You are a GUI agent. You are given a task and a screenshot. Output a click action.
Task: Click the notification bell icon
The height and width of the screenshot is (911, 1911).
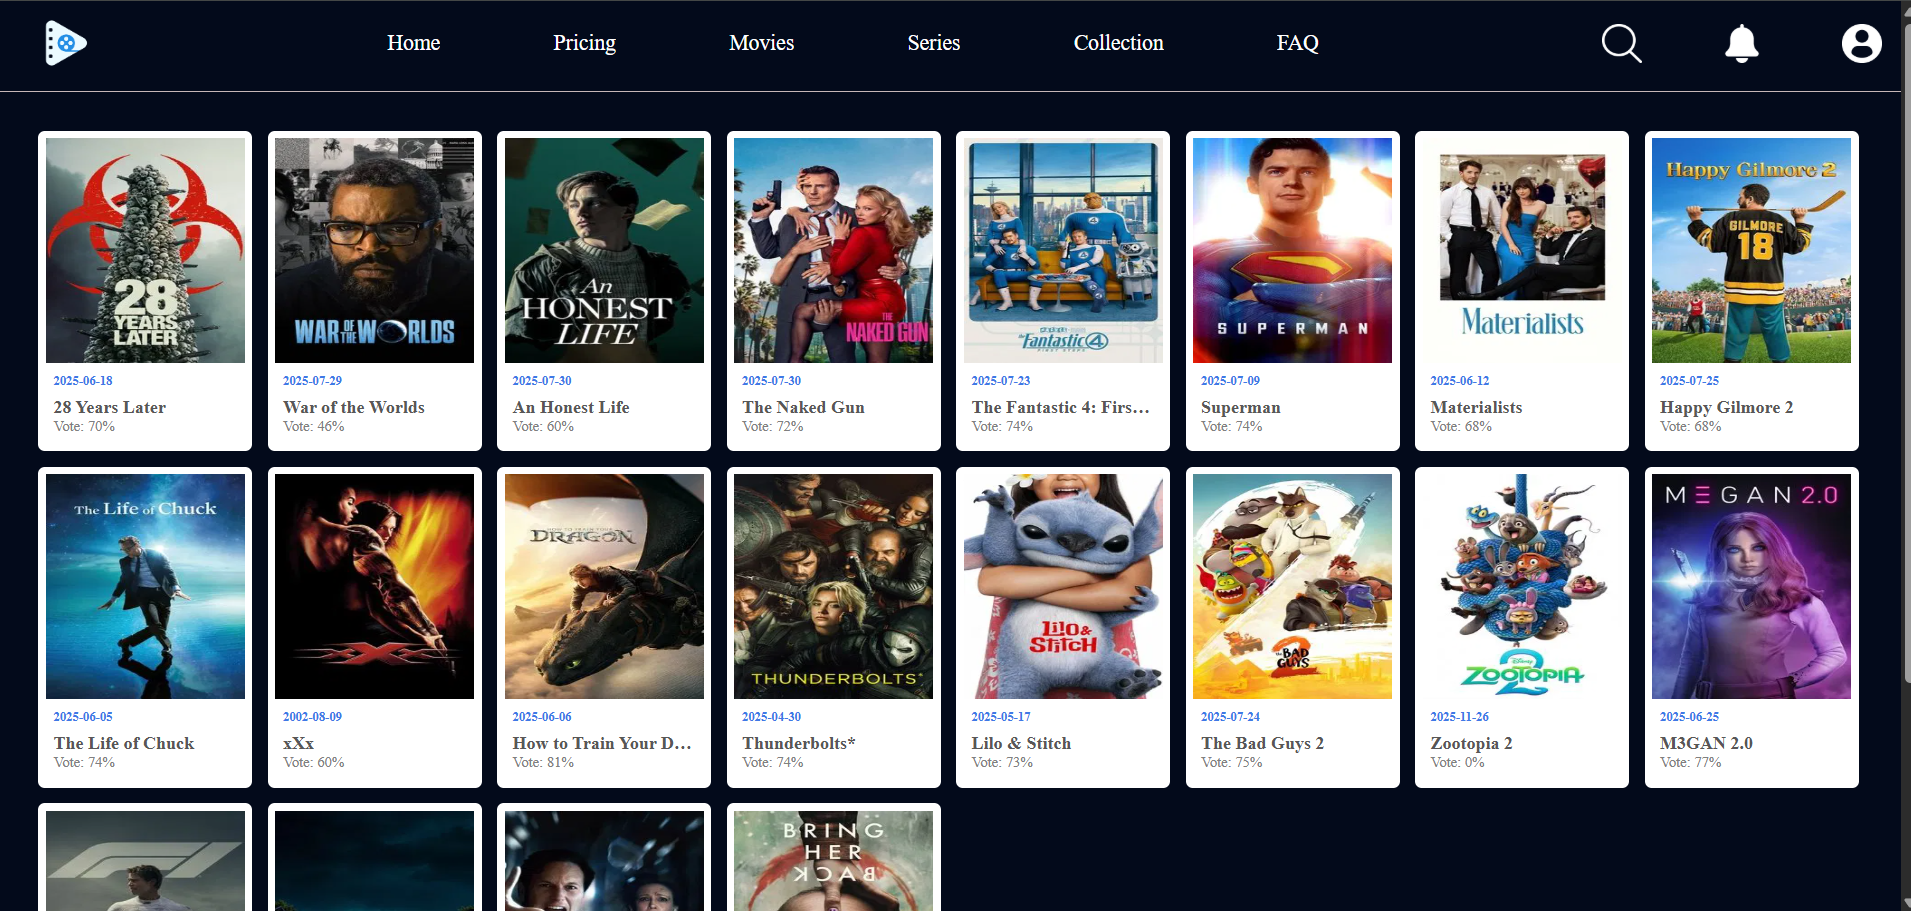click(1741, 43)
